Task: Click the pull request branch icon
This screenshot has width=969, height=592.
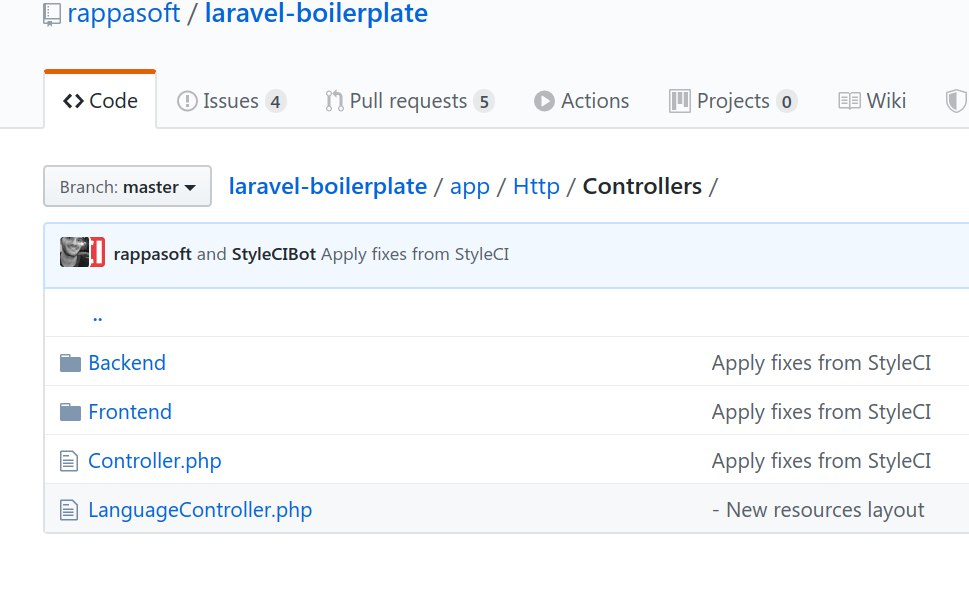Action: coord(334,101)
